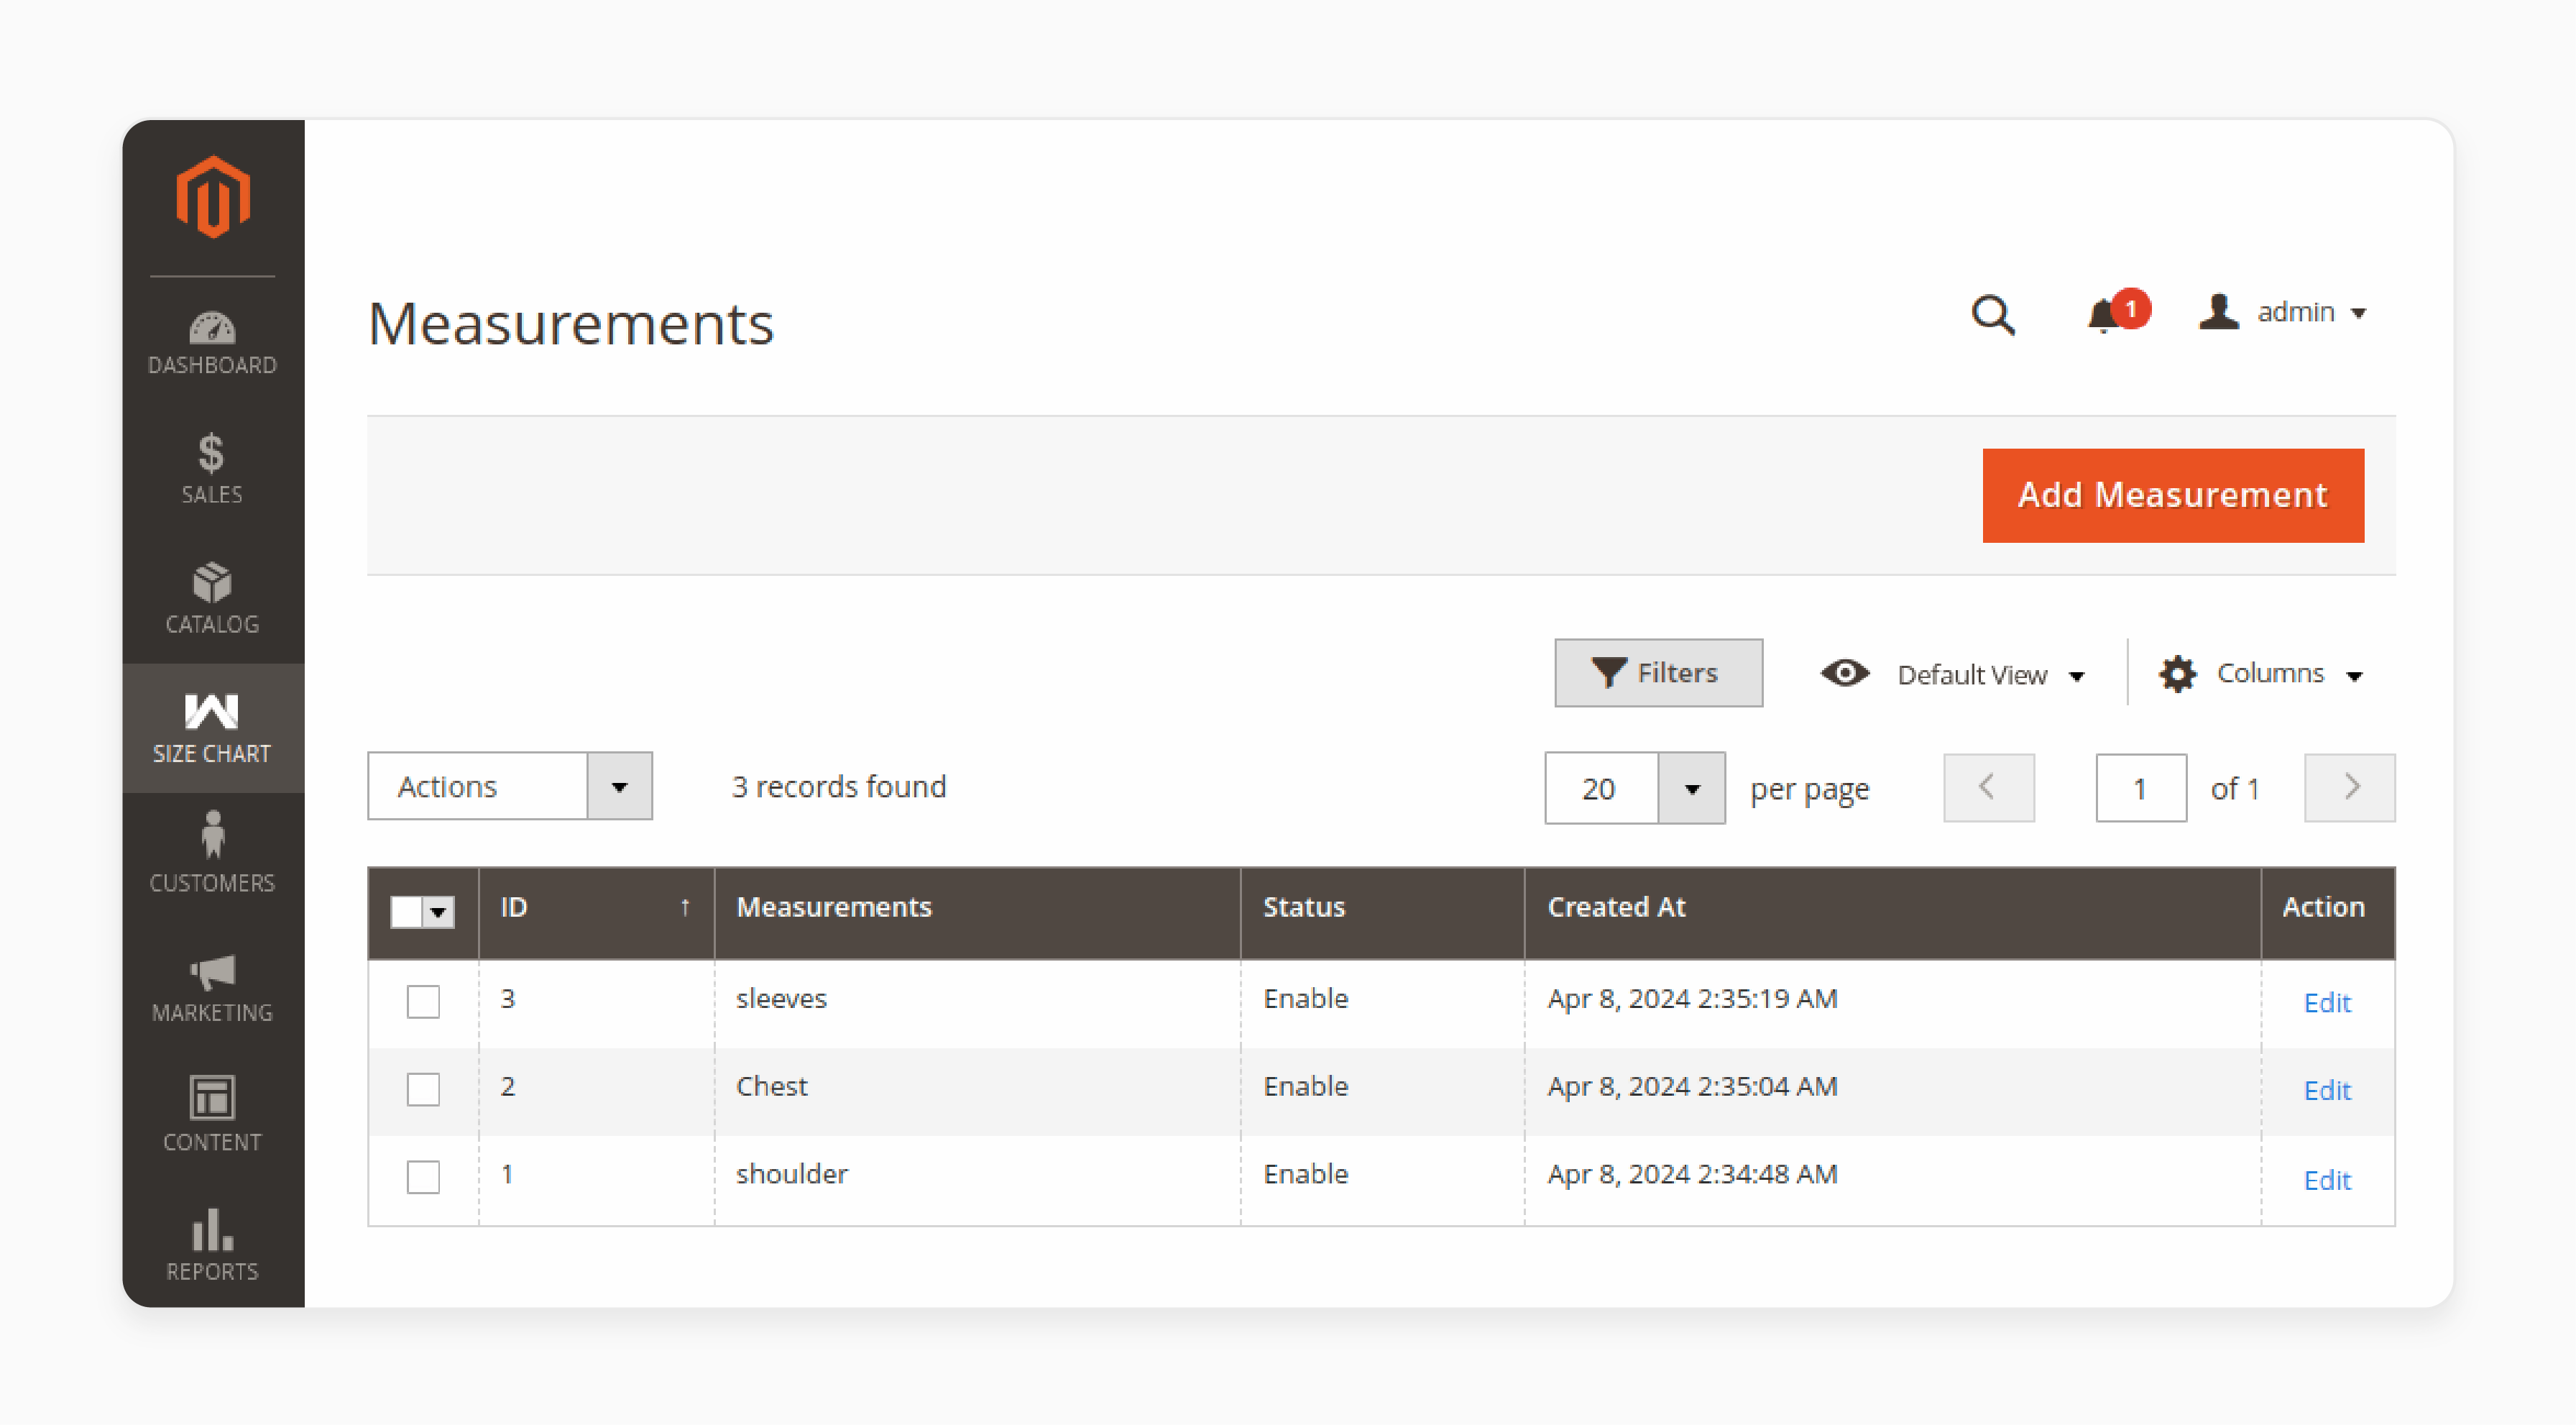This screenshot has width=2576, height=1425.
Task: Open the Actions dropdown
Action: 510,786
